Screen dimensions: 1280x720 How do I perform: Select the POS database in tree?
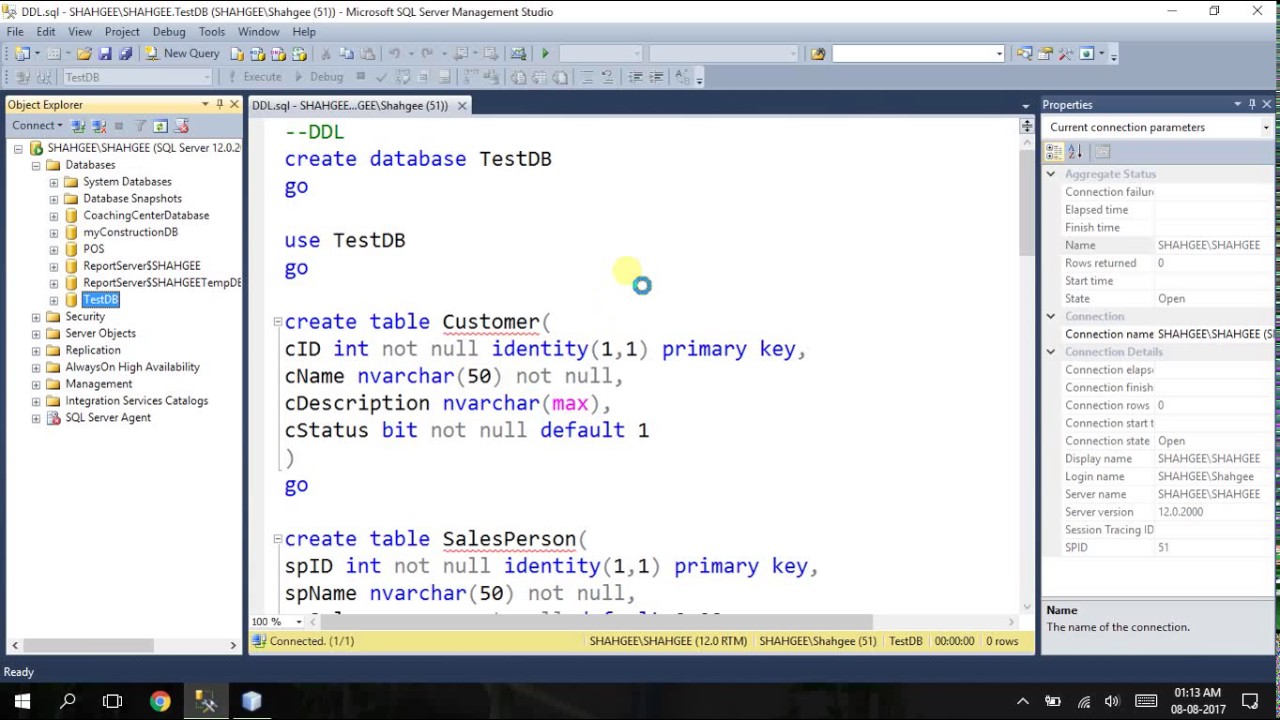click(94, 249)
